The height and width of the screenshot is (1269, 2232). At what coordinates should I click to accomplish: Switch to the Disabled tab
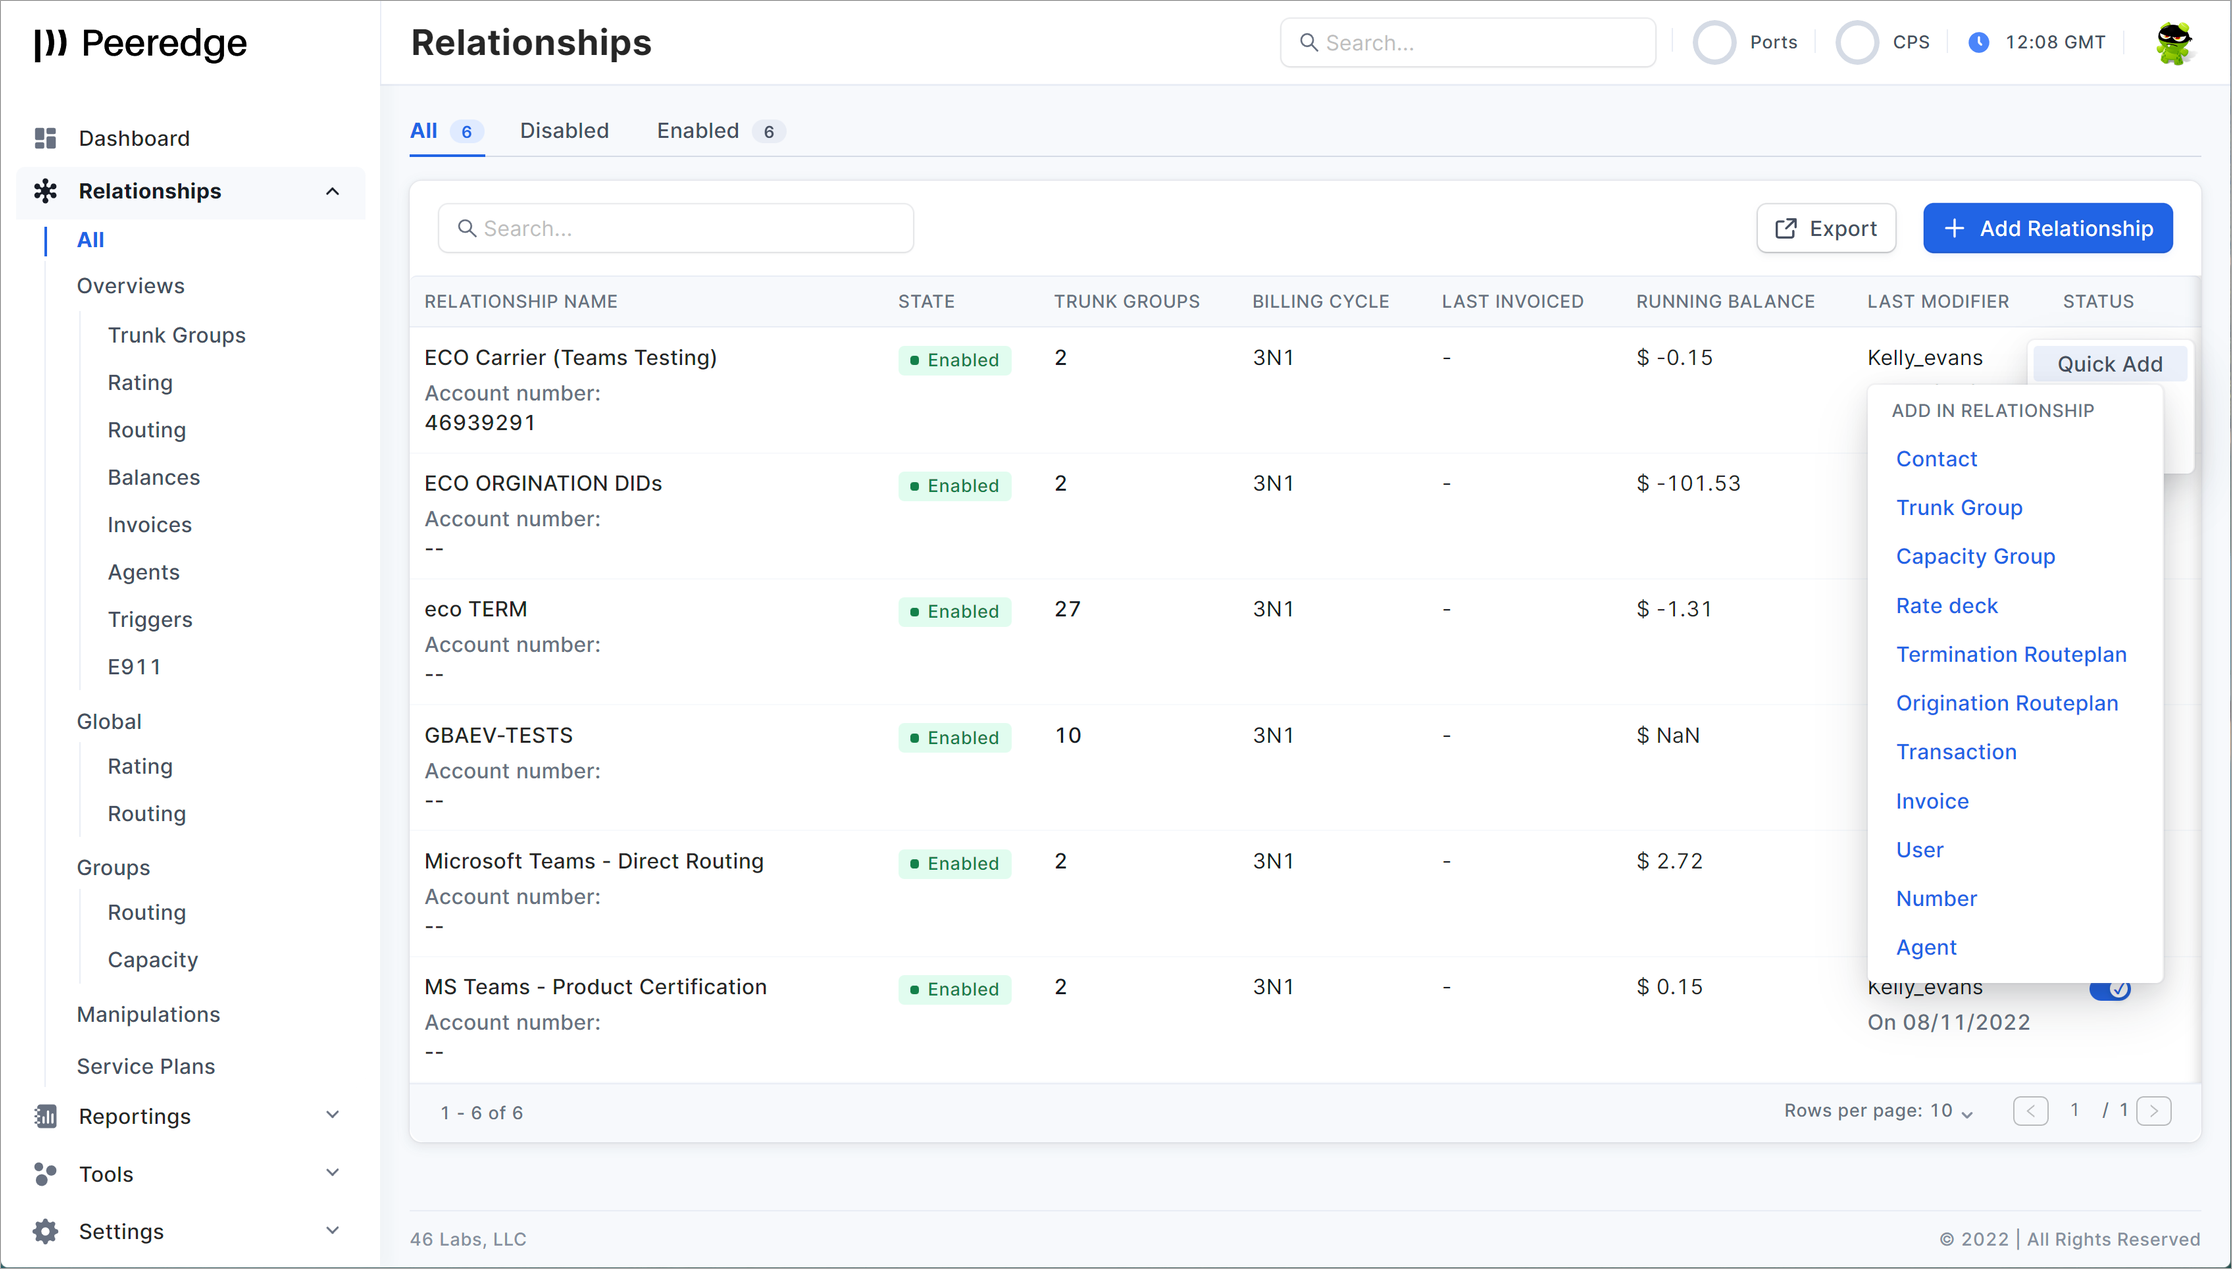564,131
